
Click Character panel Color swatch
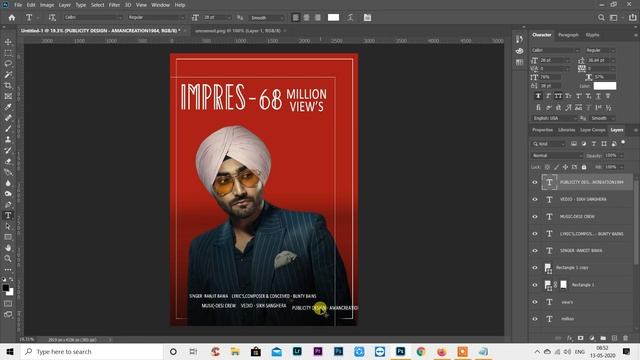(x=604, y=86)
